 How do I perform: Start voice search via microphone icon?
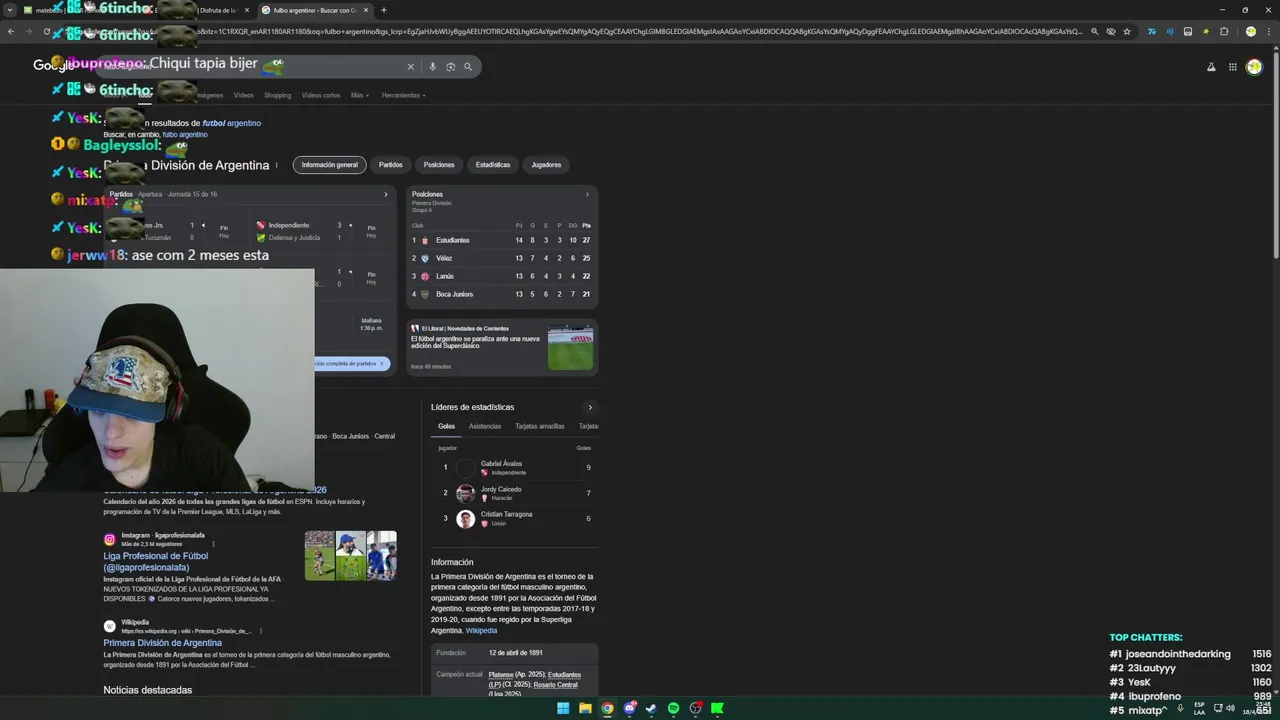(432, 67)
